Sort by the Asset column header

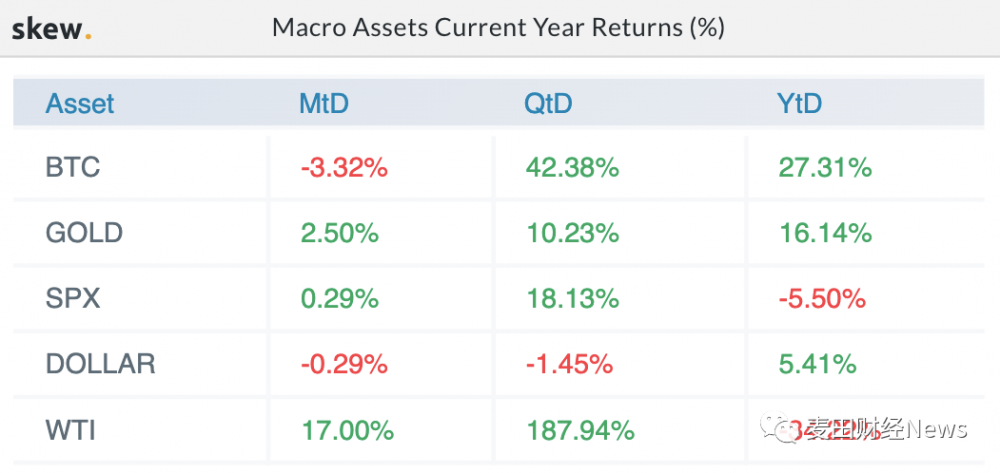pos(80,104)
